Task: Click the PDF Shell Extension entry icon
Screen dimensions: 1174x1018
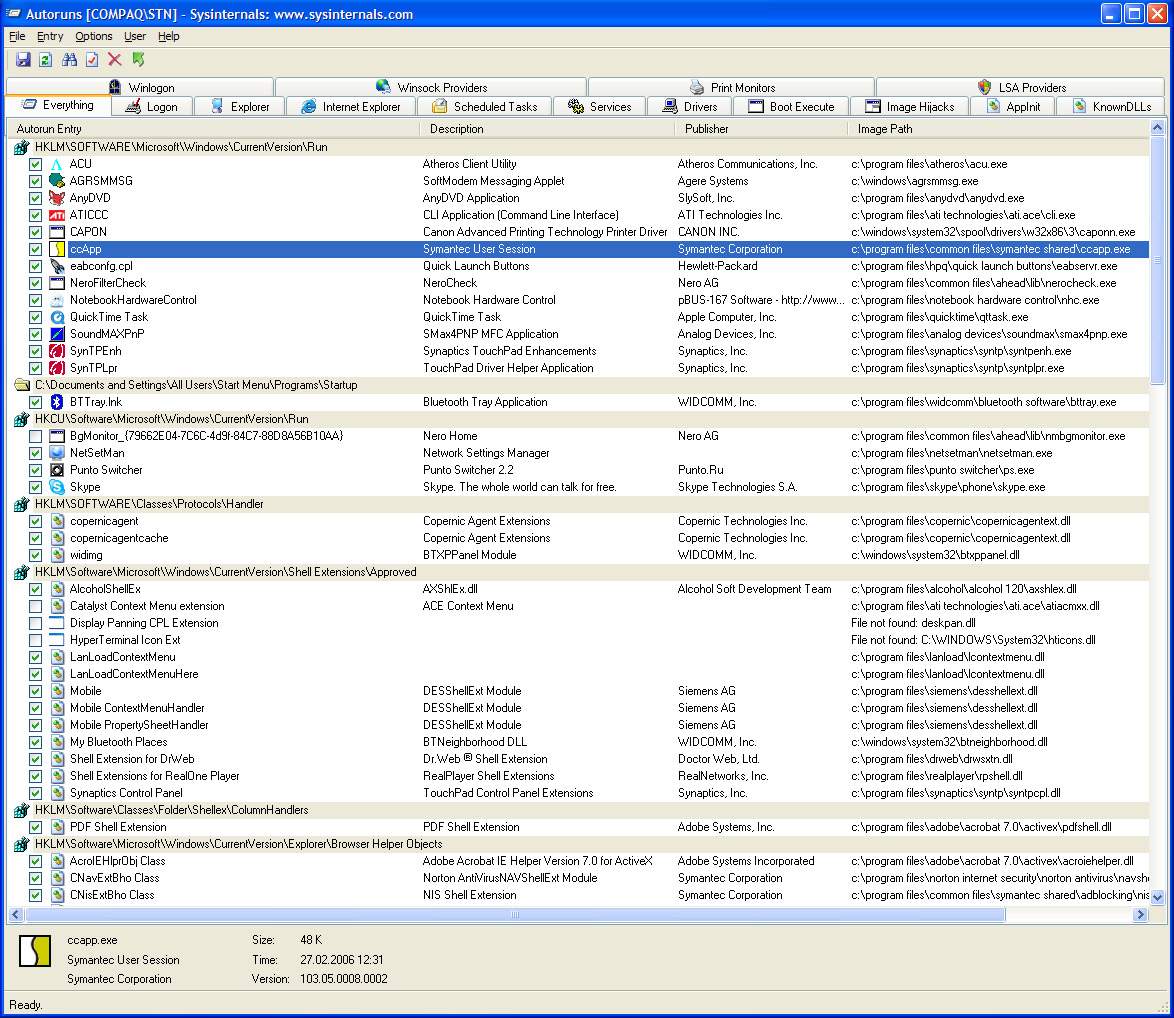Action: 57,827
